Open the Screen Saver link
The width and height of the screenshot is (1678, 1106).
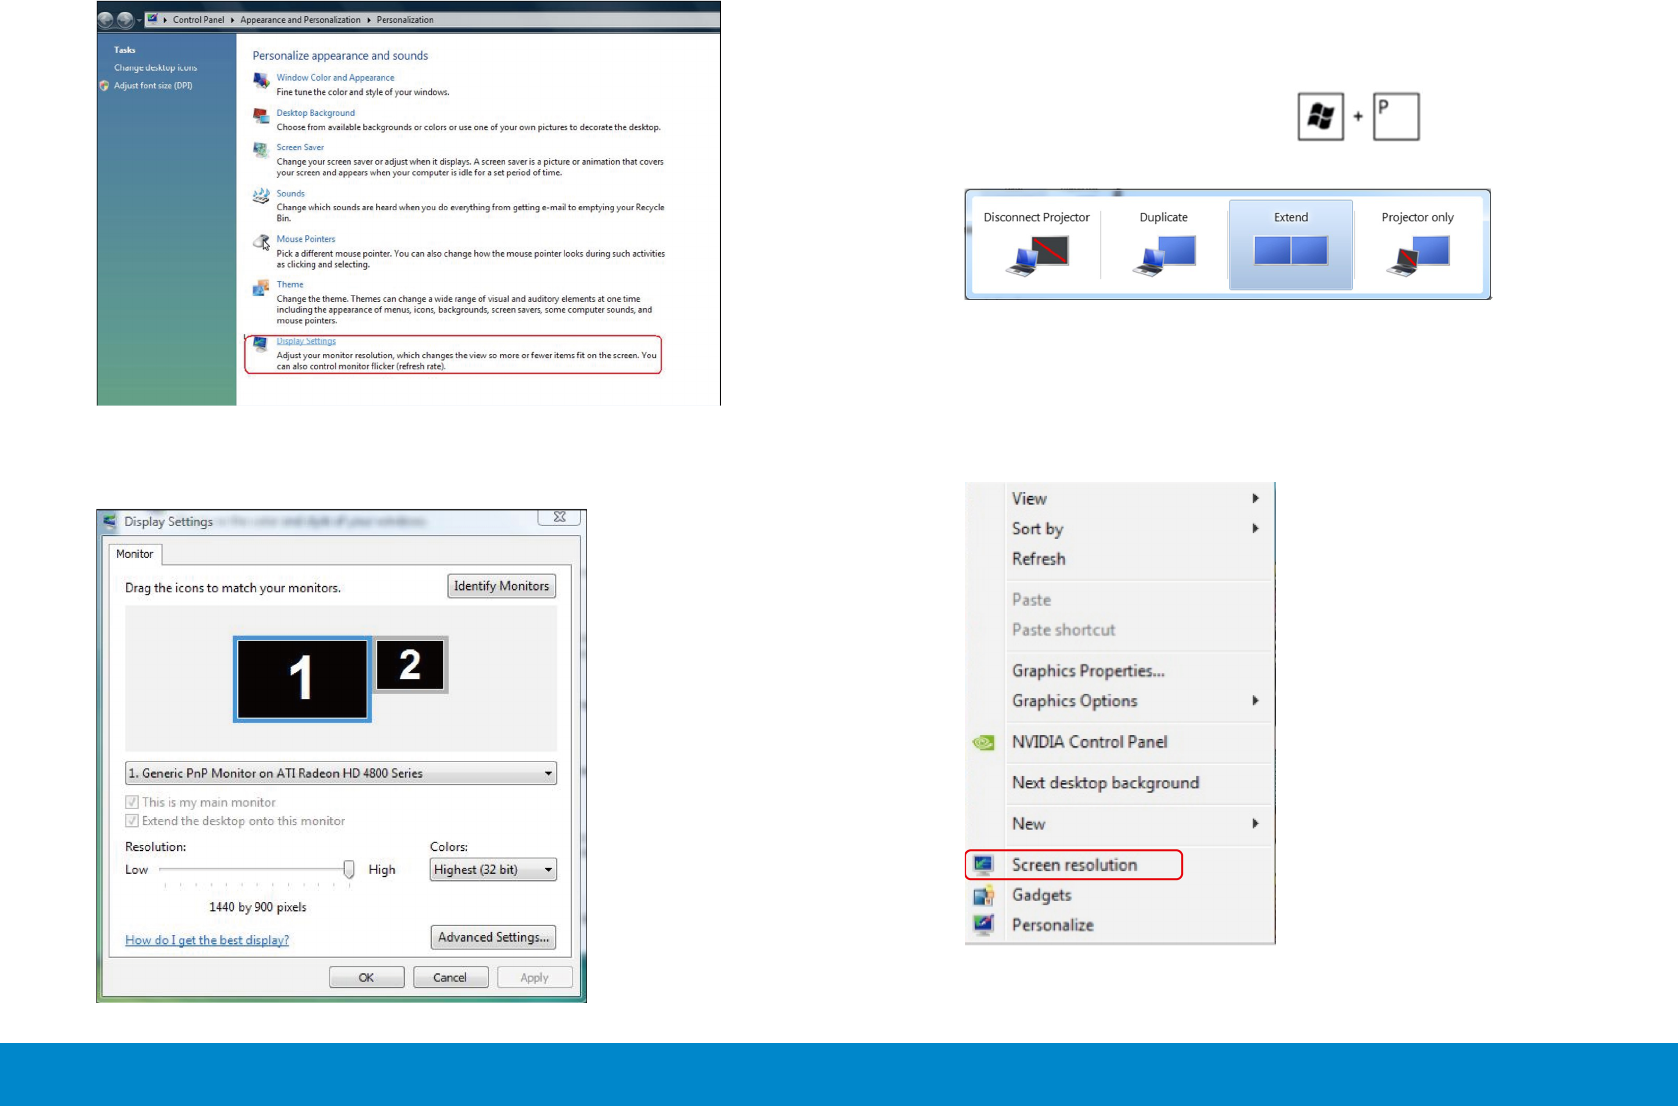point(301,147)
